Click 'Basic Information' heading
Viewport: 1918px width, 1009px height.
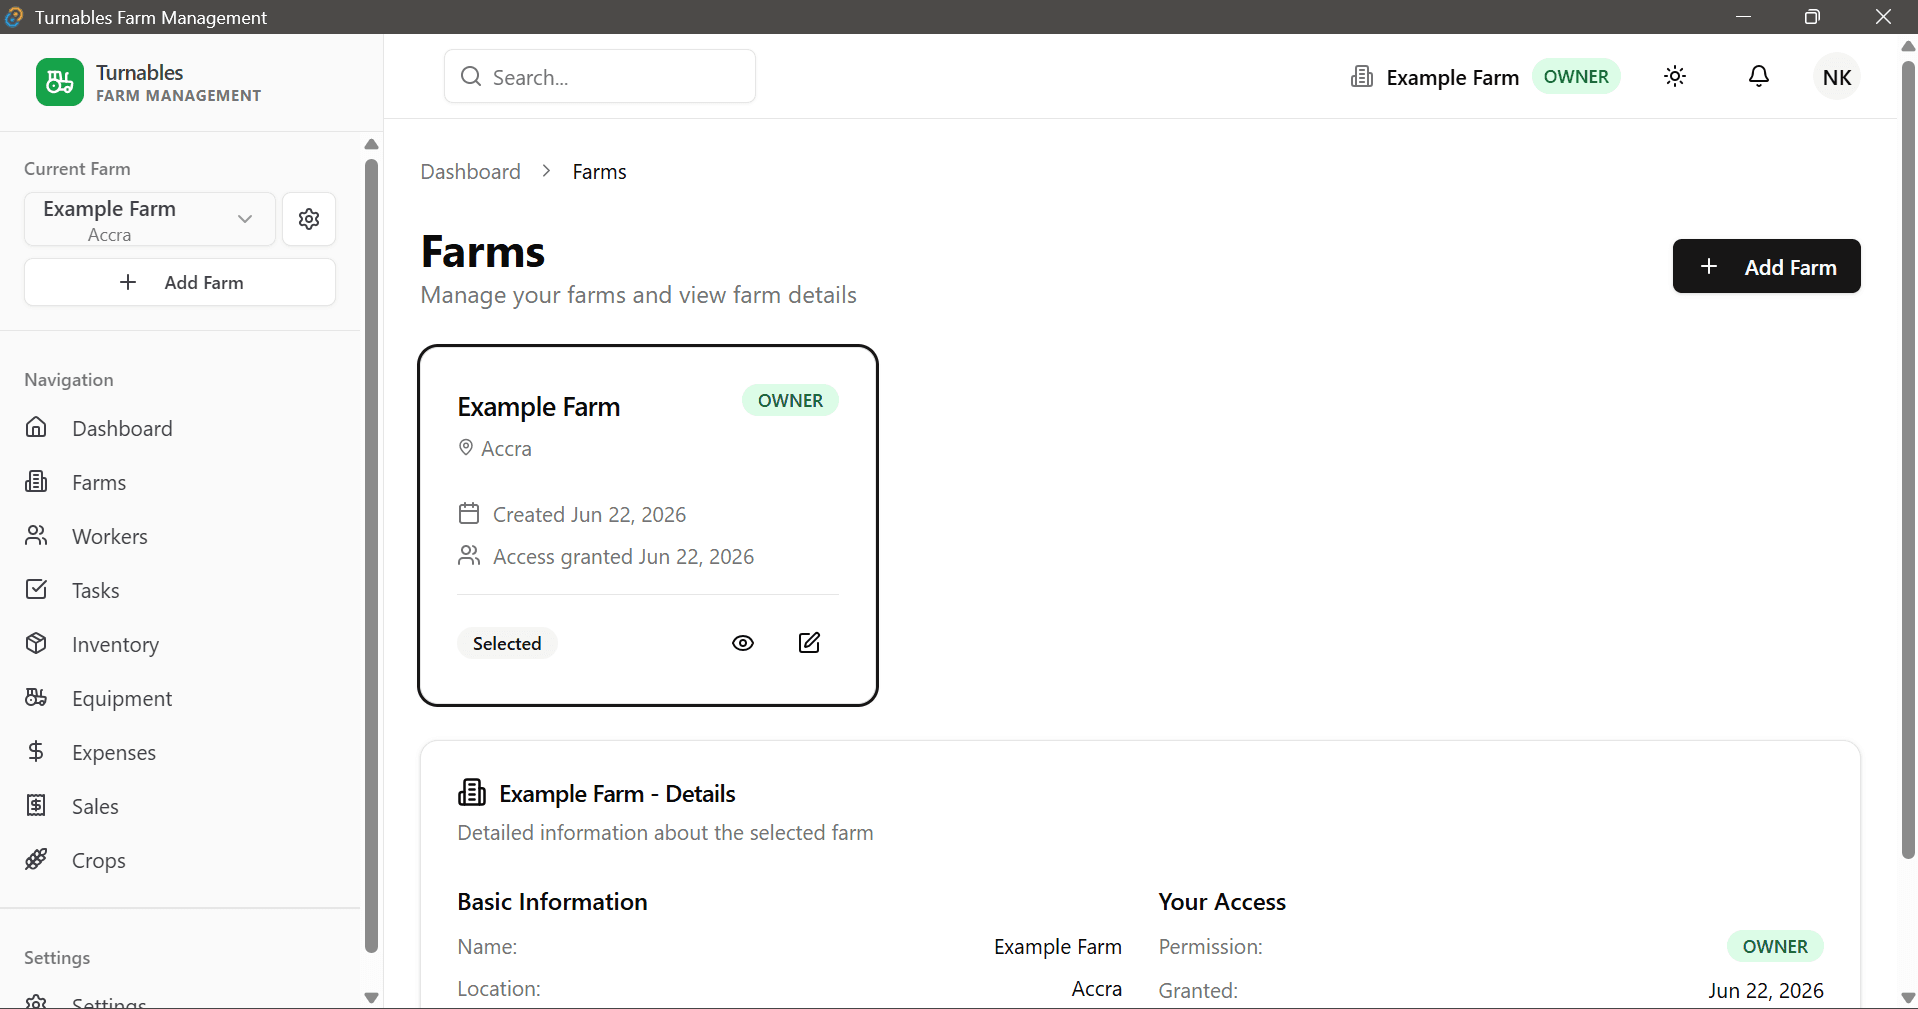point(552,902)
